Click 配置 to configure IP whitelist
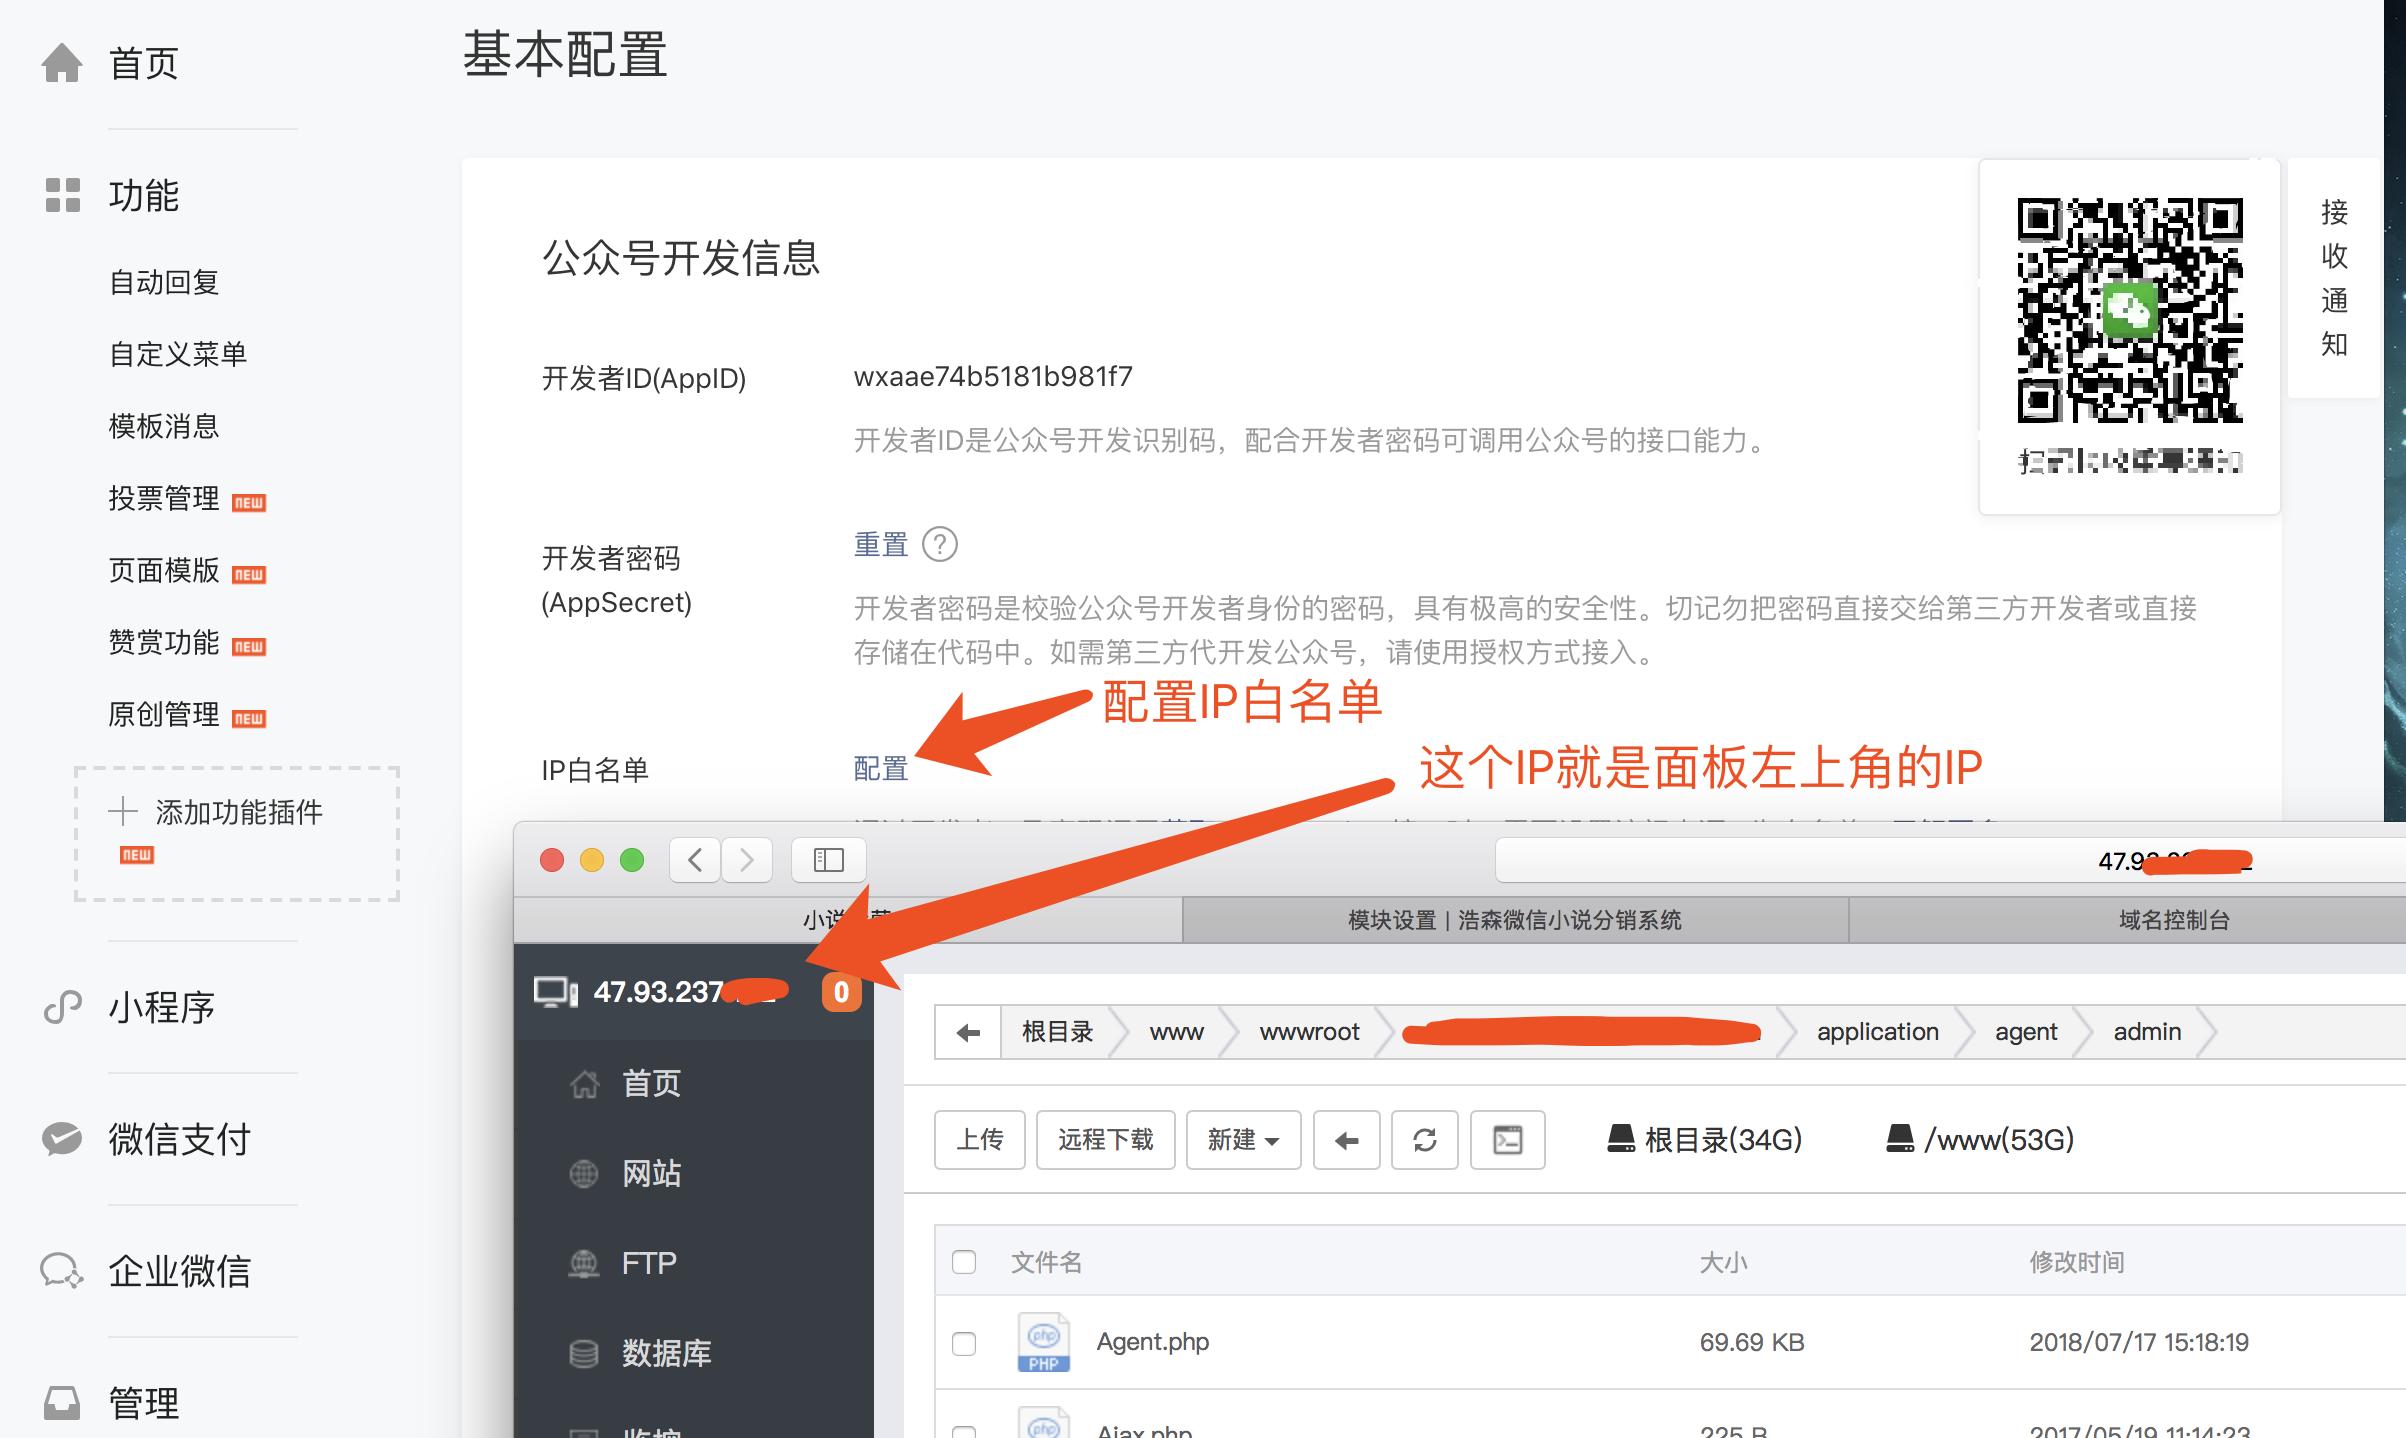The width and height of the screenshot is (2406, 1438). (x=879, y=770)
